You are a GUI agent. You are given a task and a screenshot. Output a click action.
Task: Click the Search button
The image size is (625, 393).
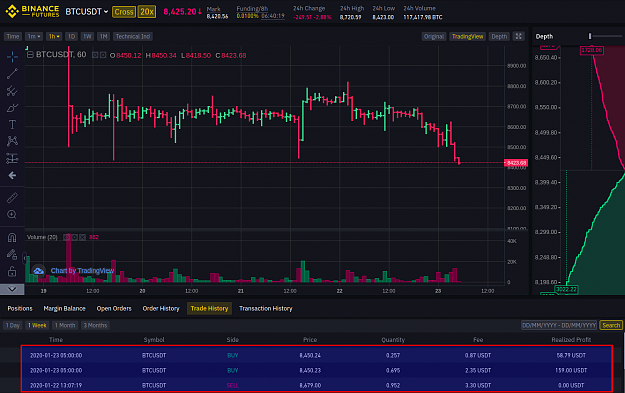[x=611, y=325]
